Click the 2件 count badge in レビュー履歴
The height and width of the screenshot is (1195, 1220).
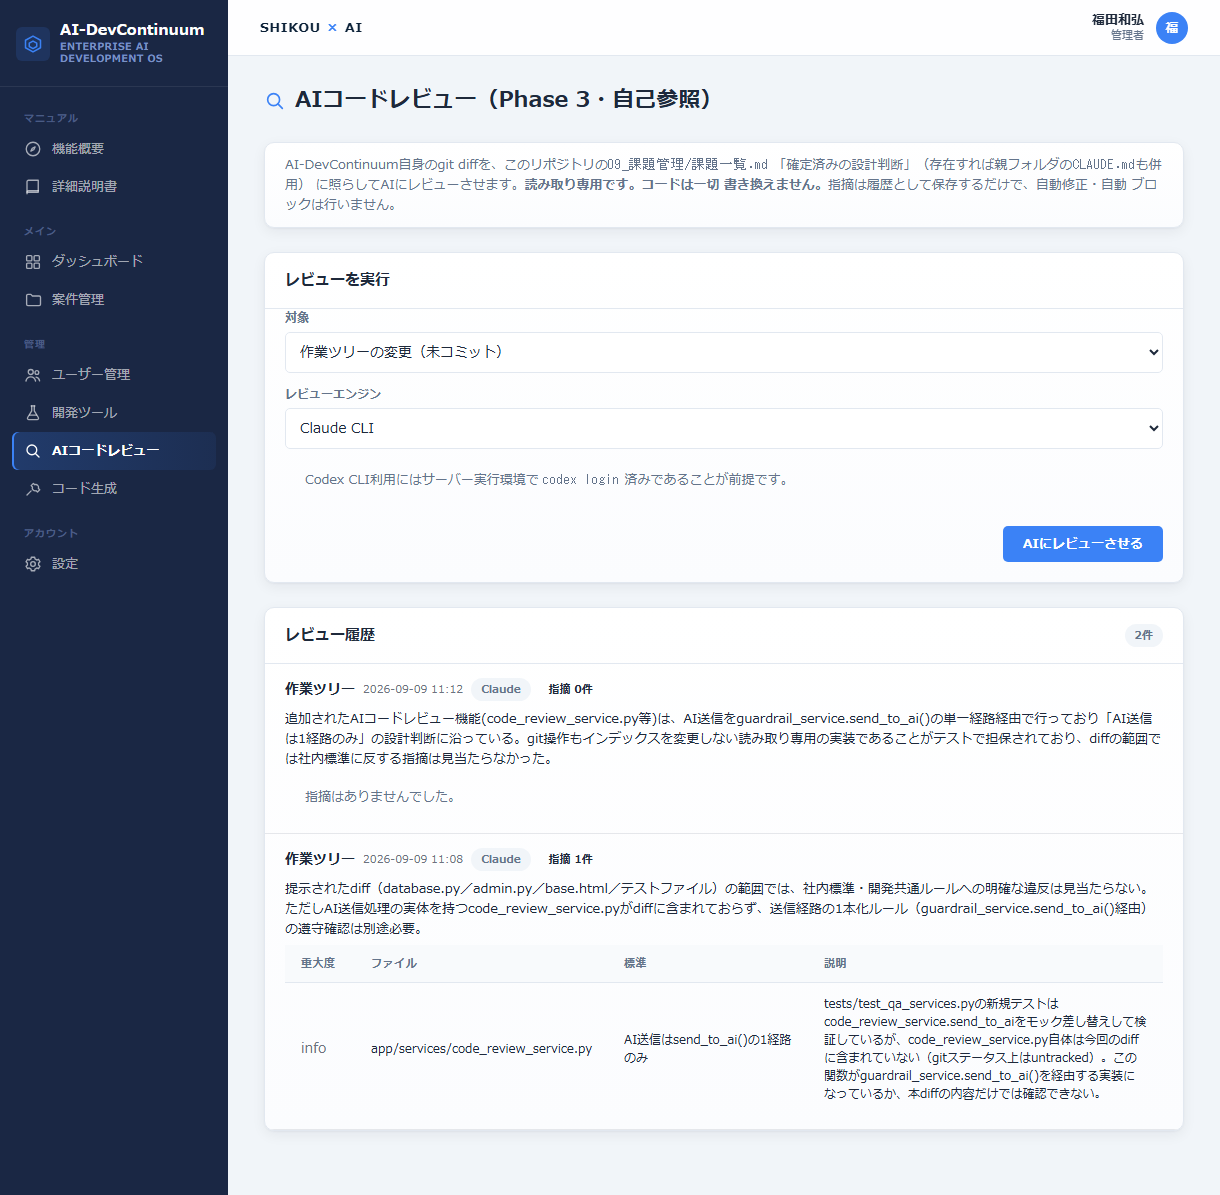click(x=1144, y=635)
